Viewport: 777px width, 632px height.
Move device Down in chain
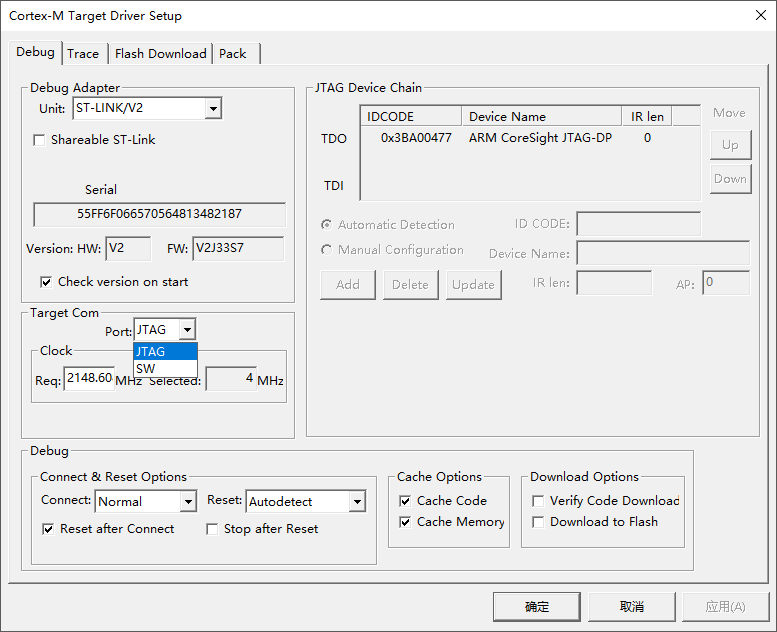730,178
